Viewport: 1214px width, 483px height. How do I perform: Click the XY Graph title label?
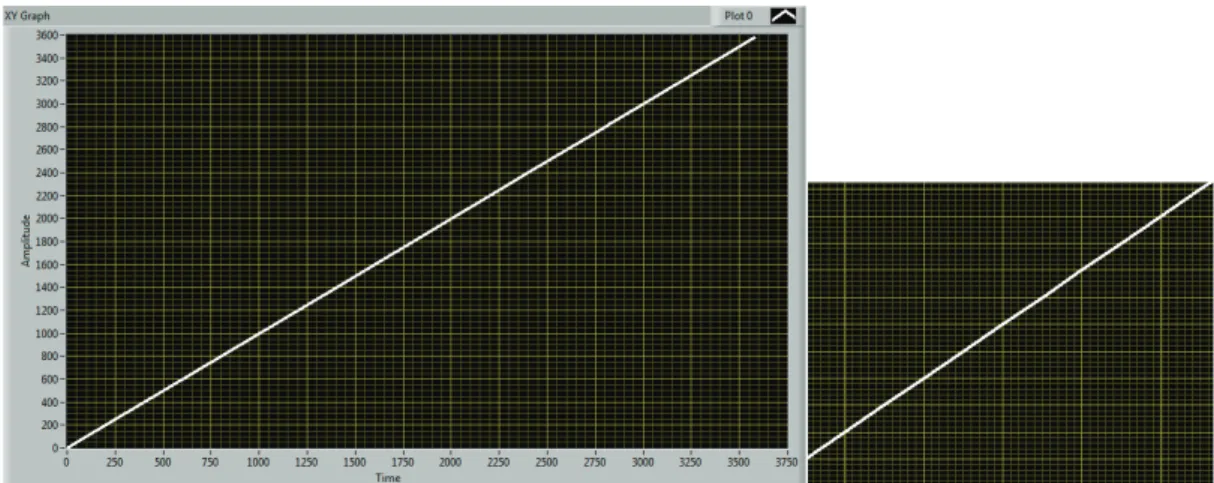(x=29, y=17)
